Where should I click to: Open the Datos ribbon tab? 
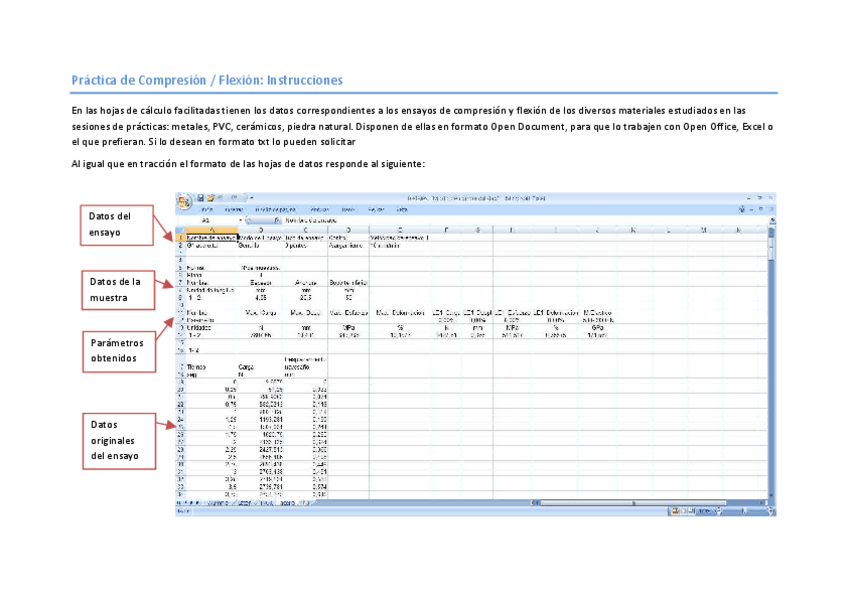348,210
